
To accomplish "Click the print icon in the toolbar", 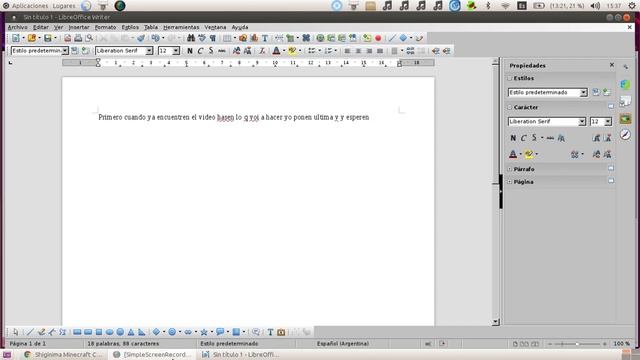I will [x=78, y=38].
